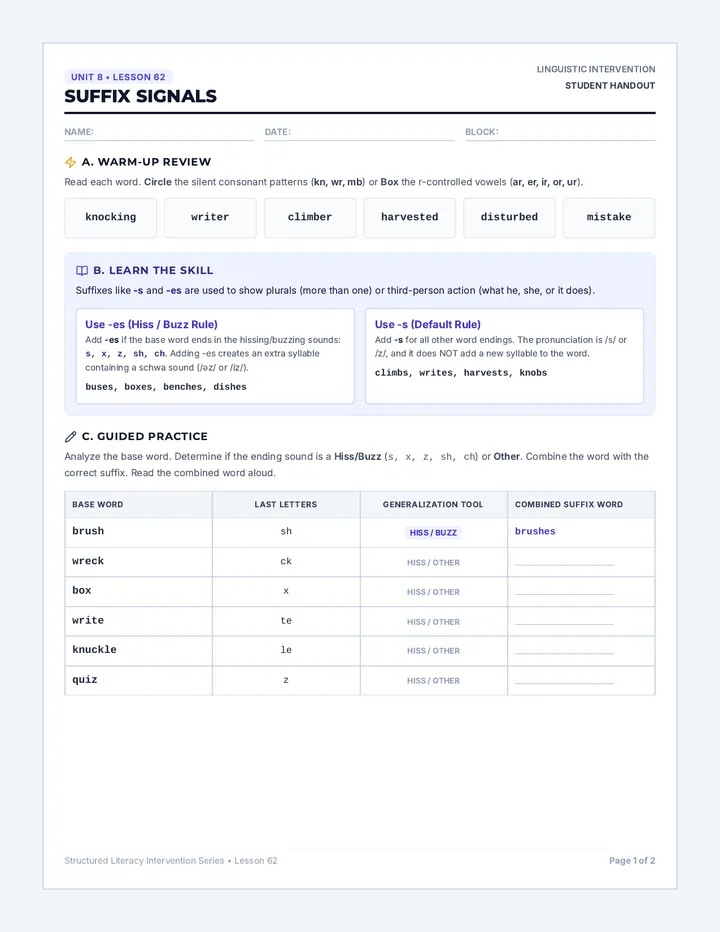
Task: Click the Use -s (Default Rule) heading
Action: pos(427,325)
